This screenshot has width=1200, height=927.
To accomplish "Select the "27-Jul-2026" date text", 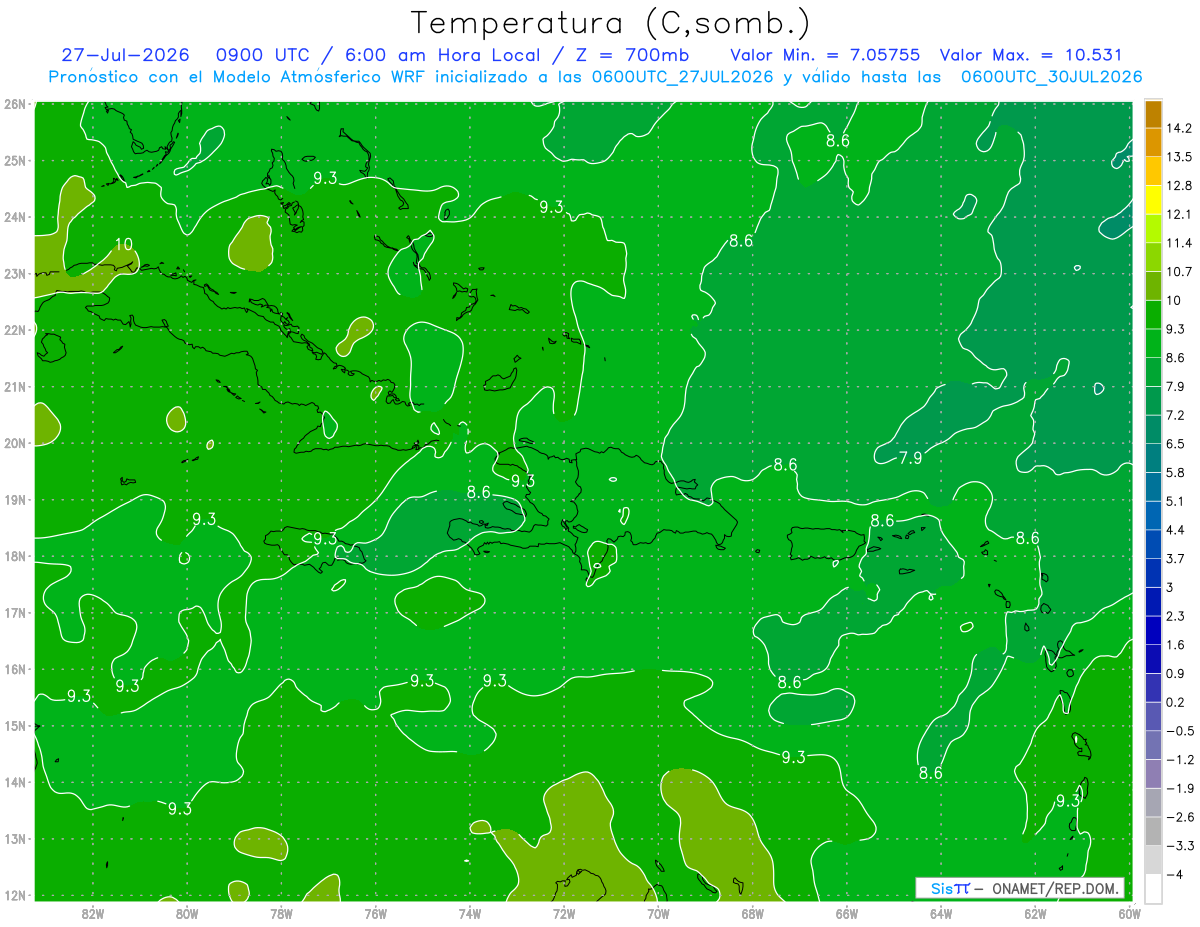I will pyautogui.click(x=125, y=55).
